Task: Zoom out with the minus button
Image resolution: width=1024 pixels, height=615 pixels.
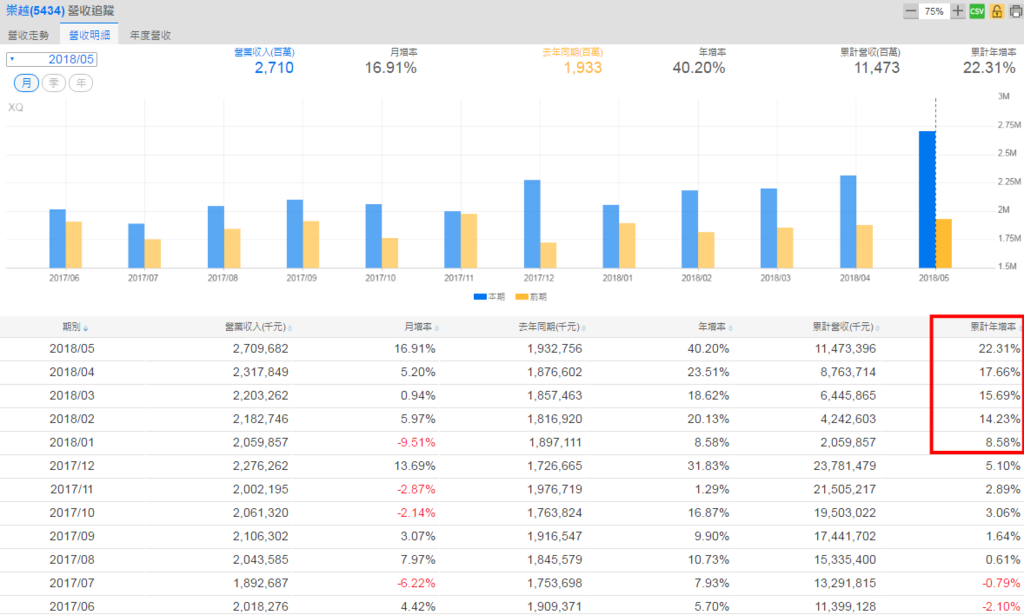Action: click(910, 11)
